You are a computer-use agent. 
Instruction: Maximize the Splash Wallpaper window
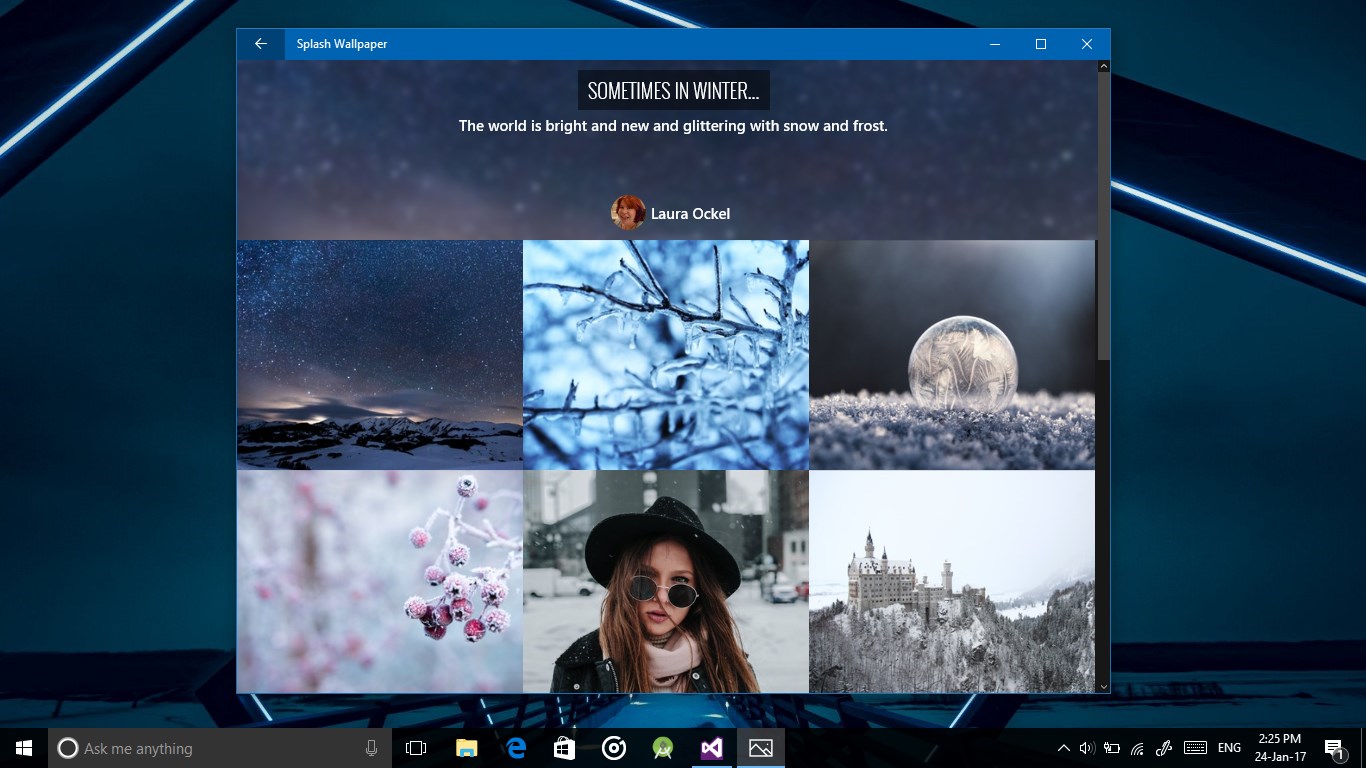(1041, 44)
